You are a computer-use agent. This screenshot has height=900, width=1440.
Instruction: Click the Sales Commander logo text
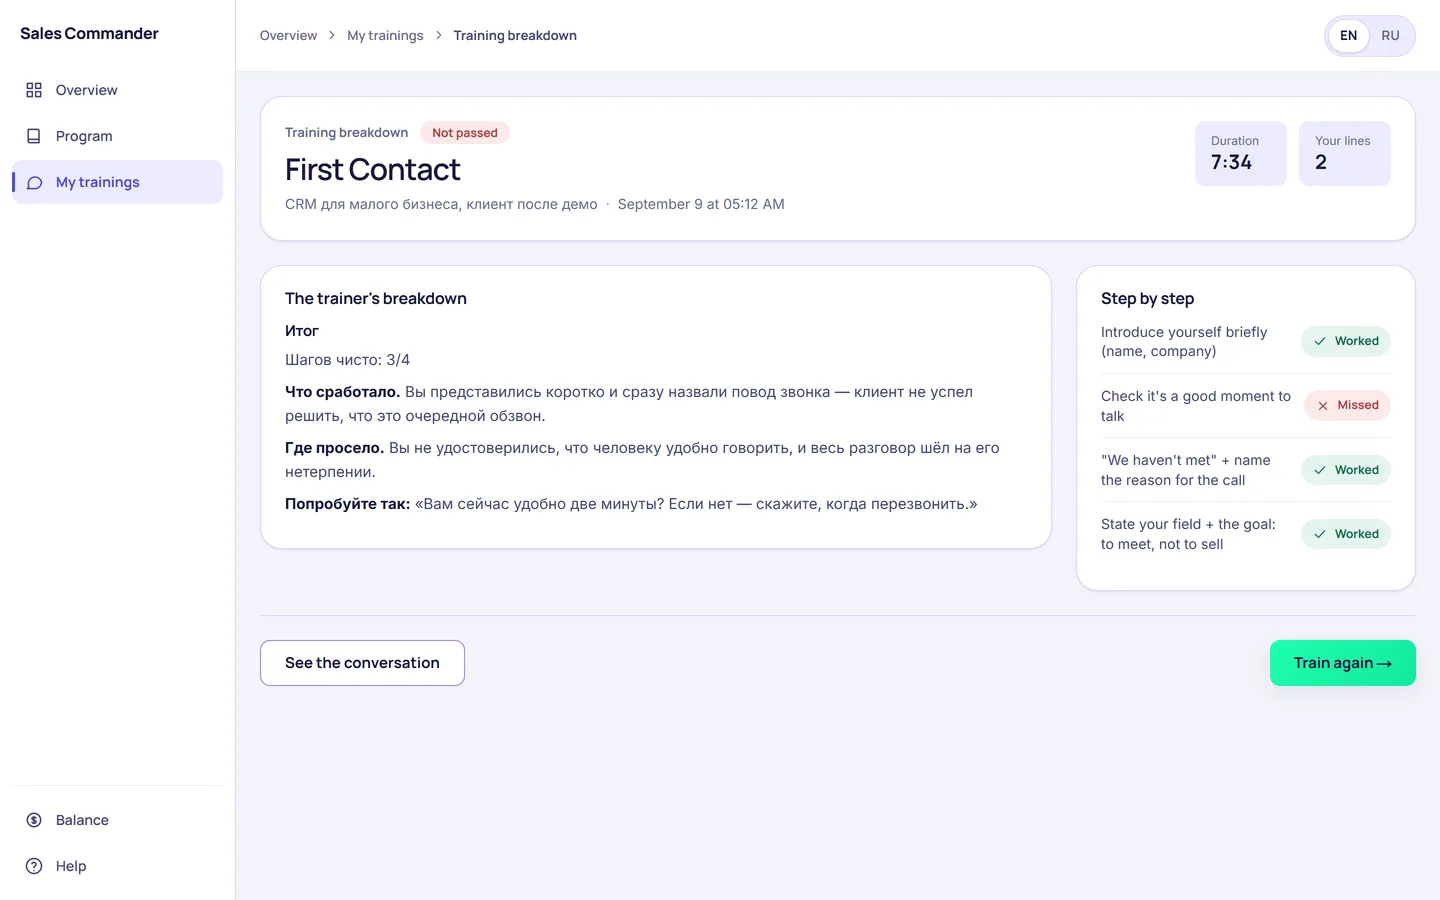pos(89,33)
